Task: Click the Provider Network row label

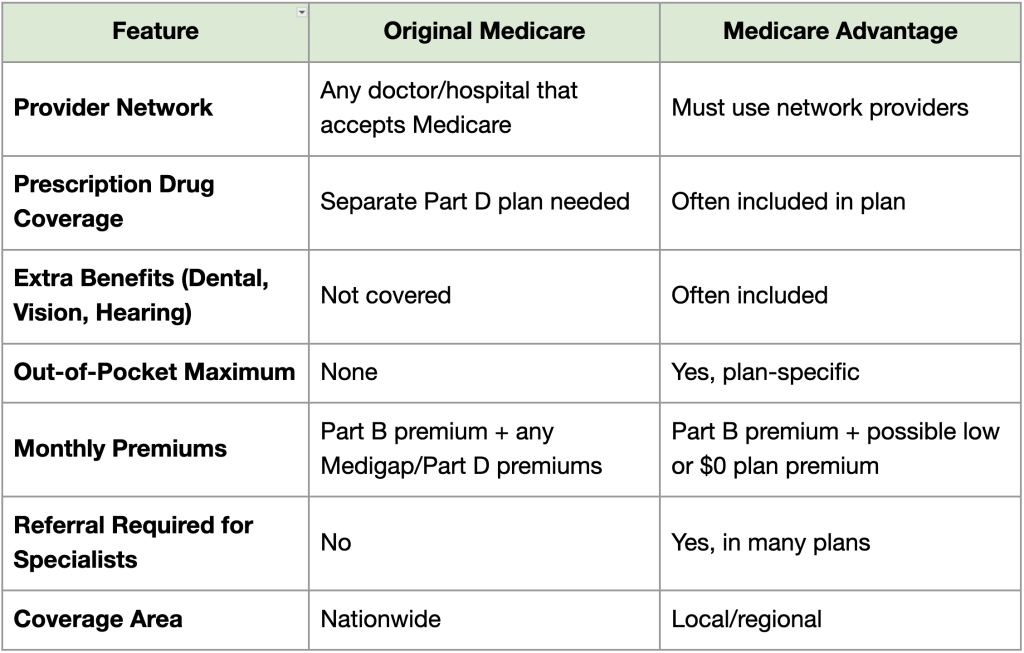Action: pyautogui.click(x=113, y=107)
